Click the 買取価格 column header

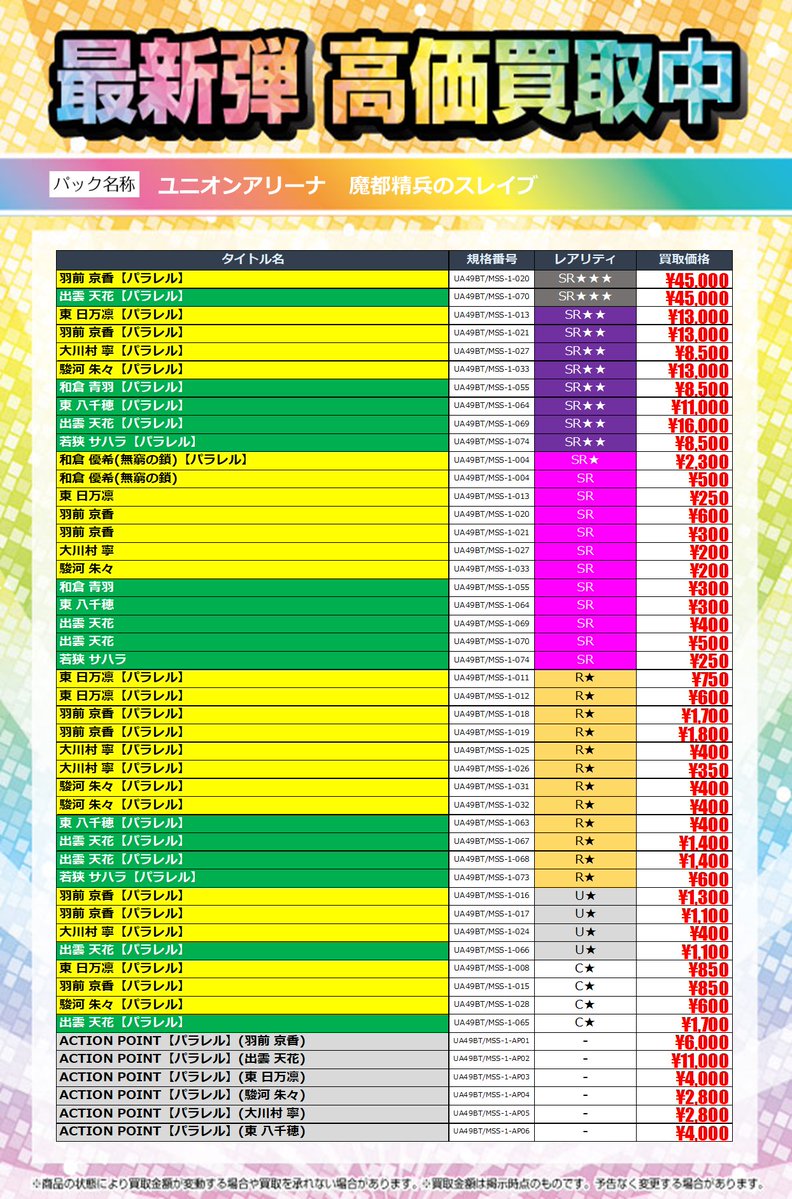point(684,259)
